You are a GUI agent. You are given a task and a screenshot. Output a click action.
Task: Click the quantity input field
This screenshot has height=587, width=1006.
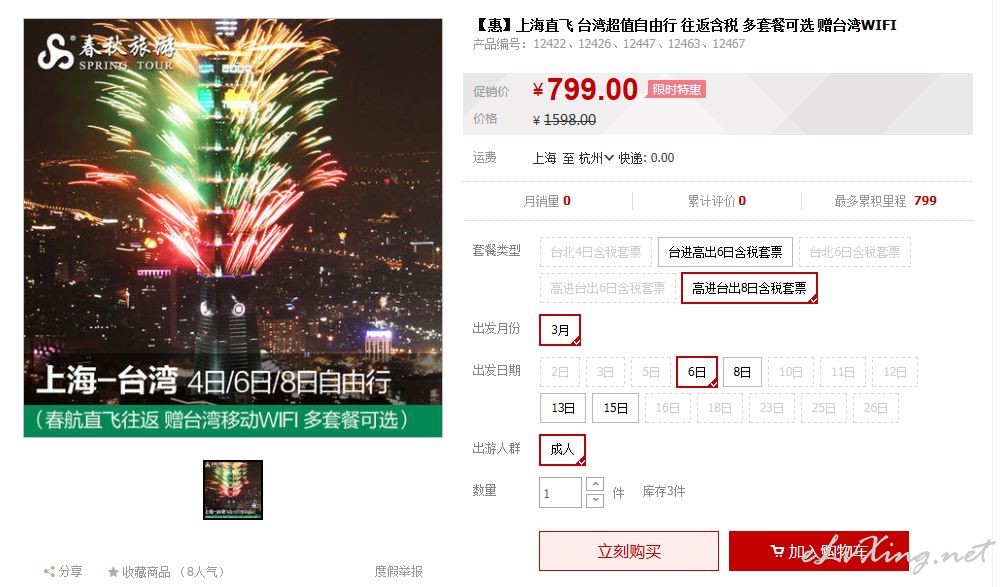560,493
